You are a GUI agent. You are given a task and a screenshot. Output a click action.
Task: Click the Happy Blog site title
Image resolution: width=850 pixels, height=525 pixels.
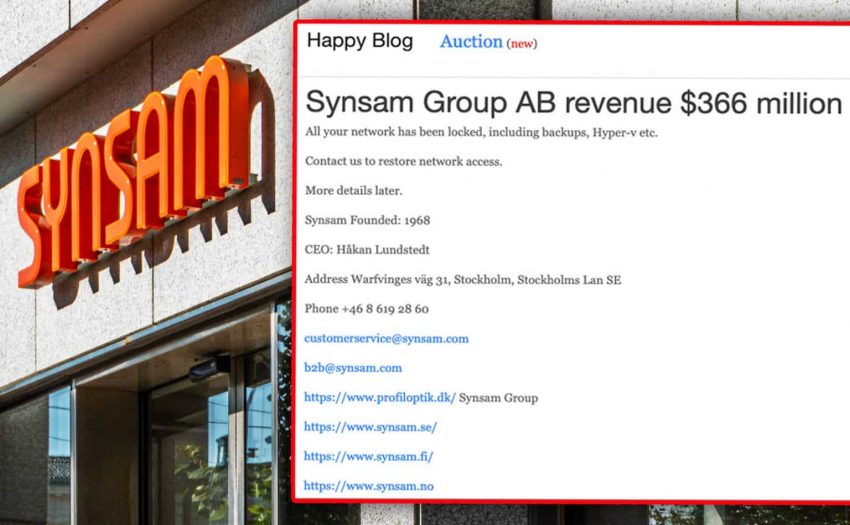click(x=359, y=42)
